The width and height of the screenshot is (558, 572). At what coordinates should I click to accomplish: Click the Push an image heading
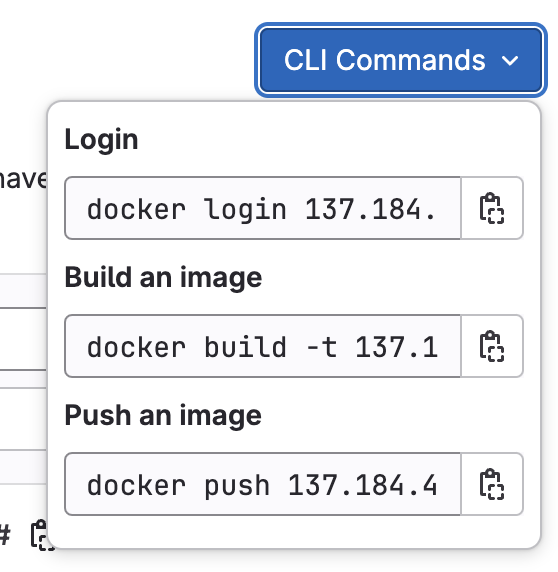[x=163, y=416]
